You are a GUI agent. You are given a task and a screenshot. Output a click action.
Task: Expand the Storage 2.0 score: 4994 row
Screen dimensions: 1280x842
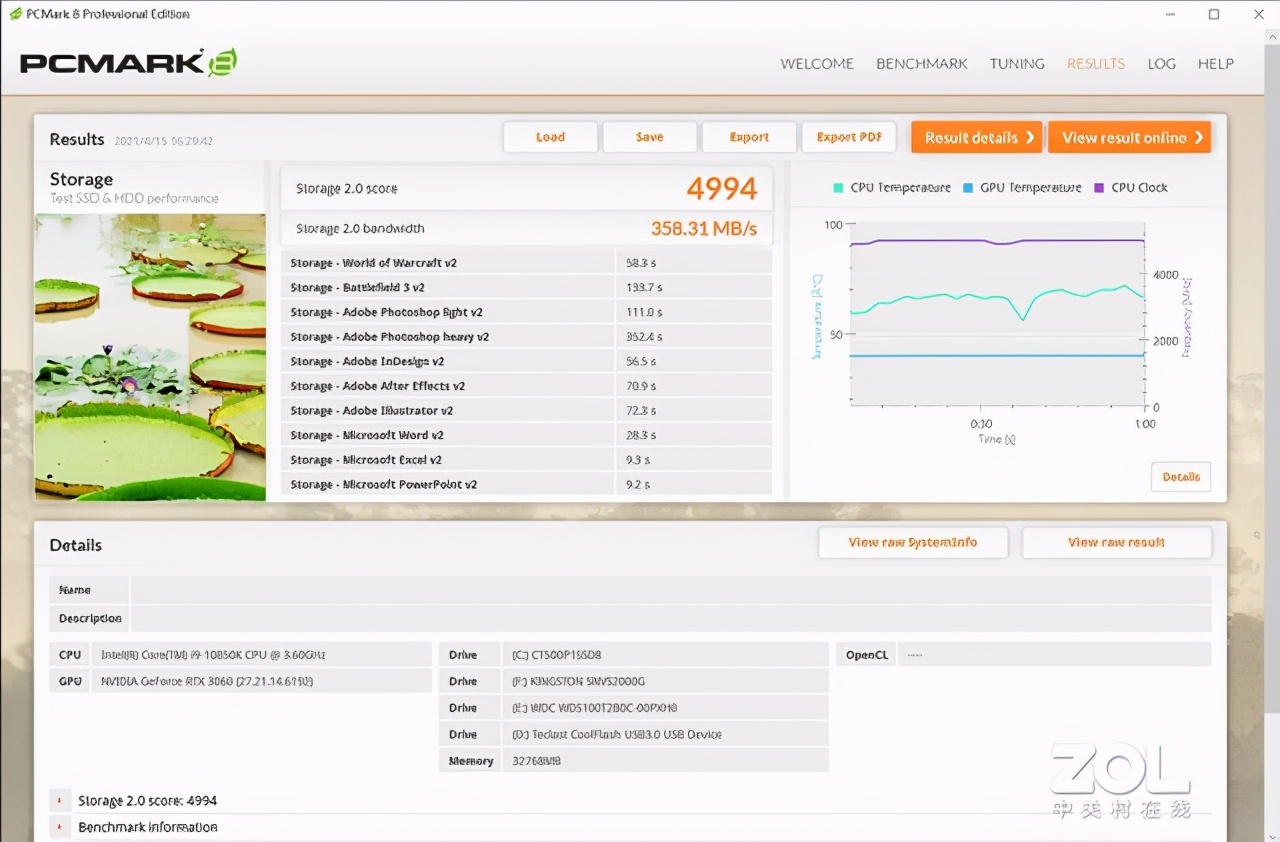pyautogui.click(x=61, y=801)
